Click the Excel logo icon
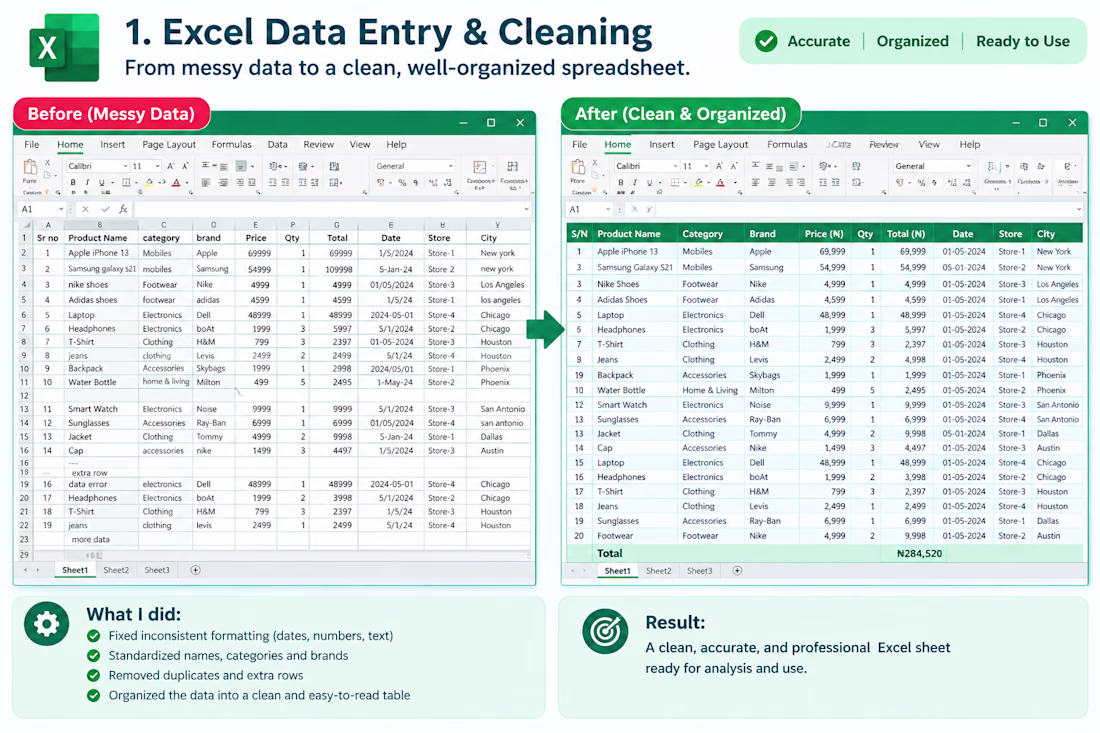1100x733 pixels. tap(64, 48)
